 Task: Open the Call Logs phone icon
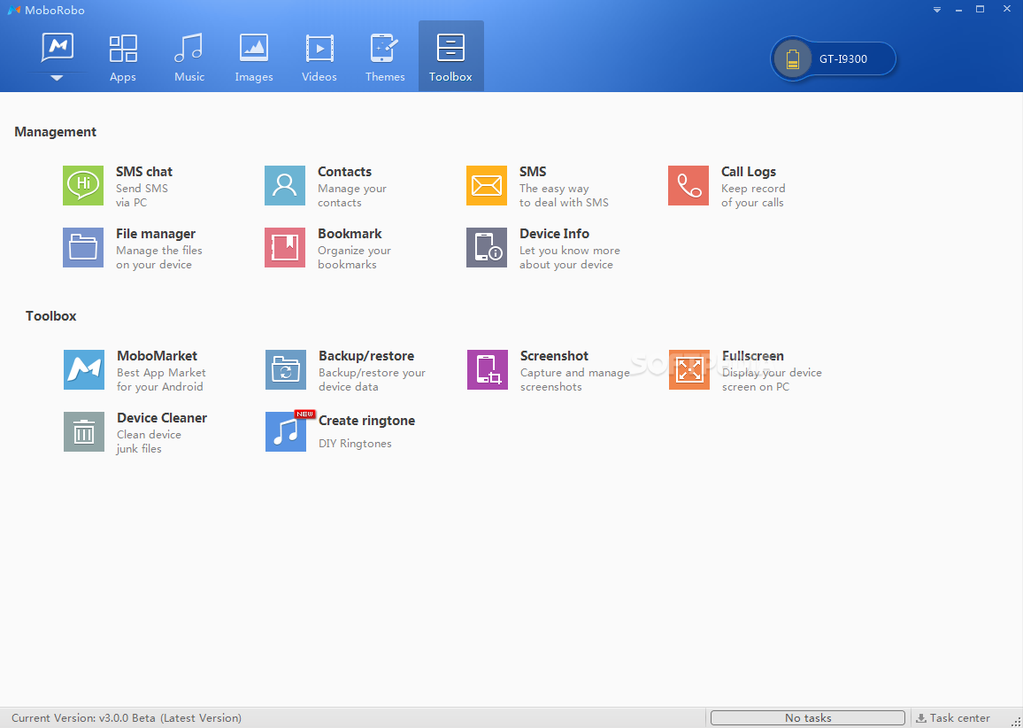click(688, 186)
